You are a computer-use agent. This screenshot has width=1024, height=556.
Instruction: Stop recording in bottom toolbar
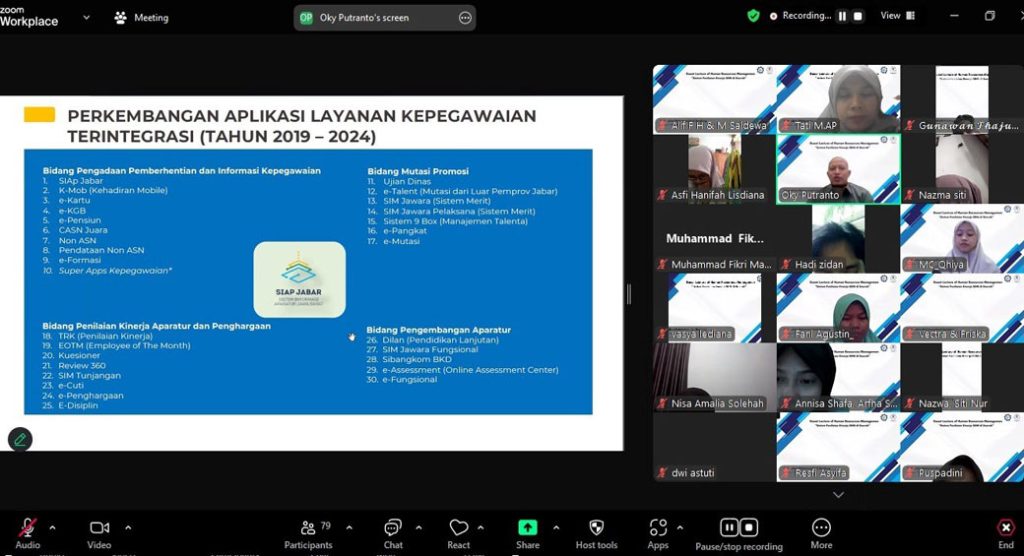pos(748,527)
